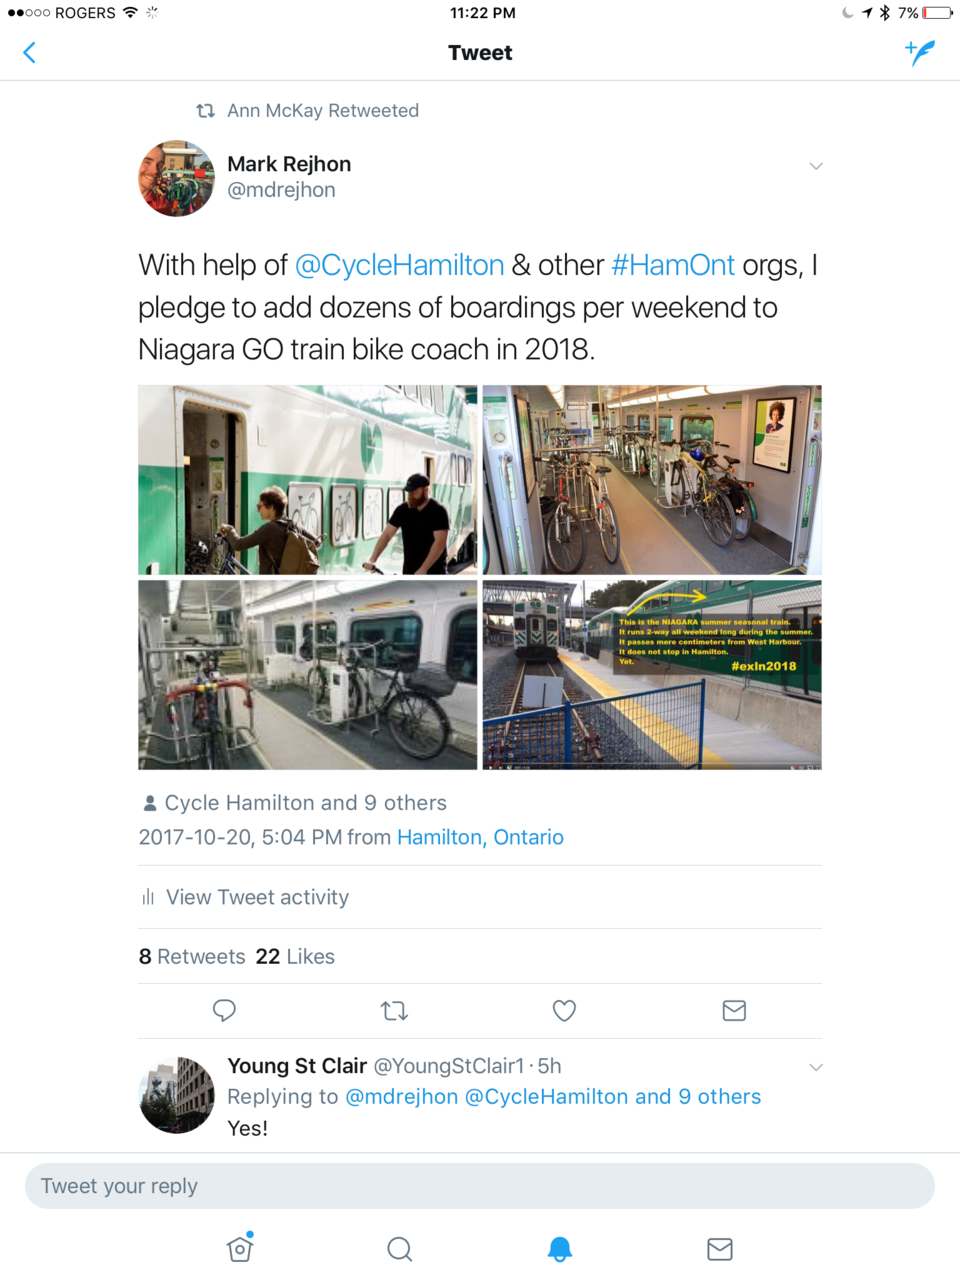Open Mark Rejhon's profile avatar
The image size is (960, 1280).
tap(176, 178)
